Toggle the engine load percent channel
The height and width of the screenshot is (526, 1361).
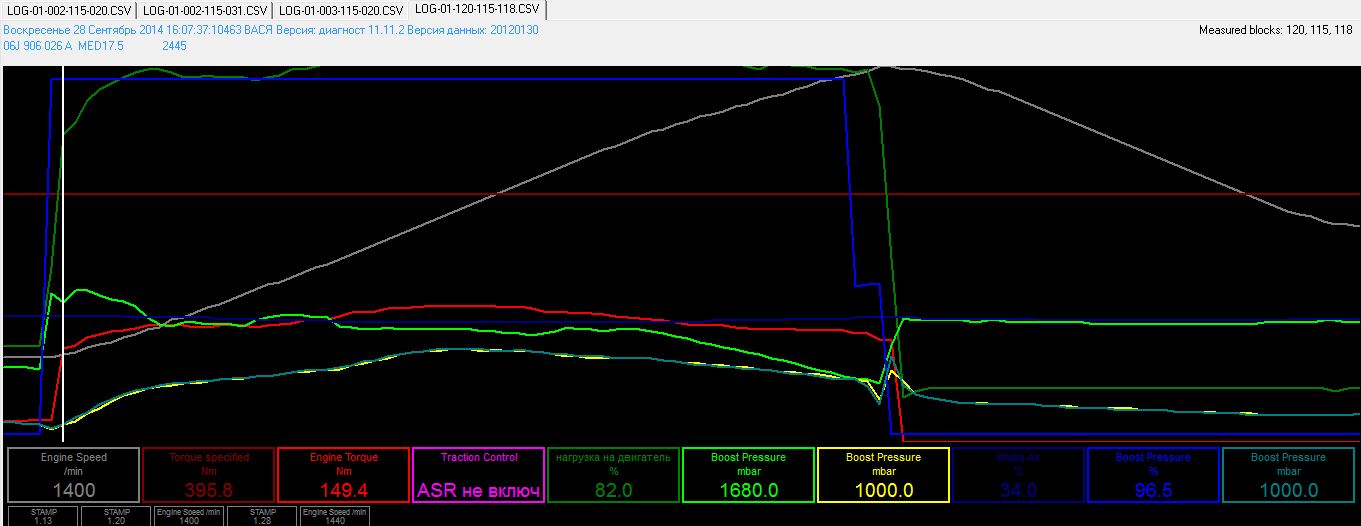click(x=613, y=474)
